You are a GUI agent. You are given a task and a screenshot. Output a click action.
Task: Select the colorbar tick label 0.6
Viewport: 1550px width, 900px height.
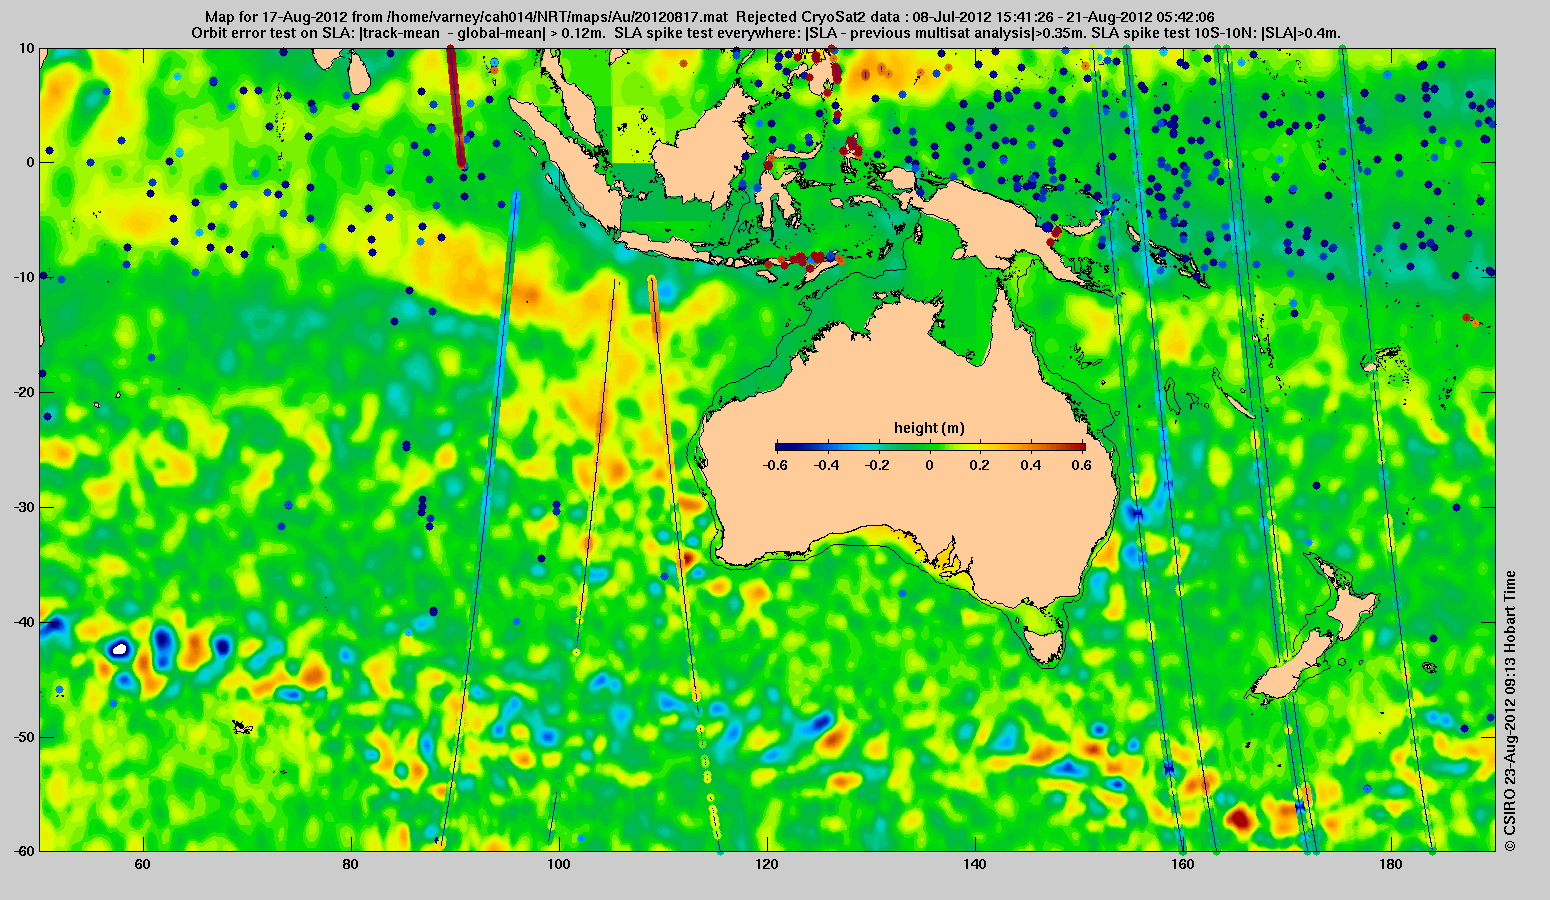(x=1084, y=465)
